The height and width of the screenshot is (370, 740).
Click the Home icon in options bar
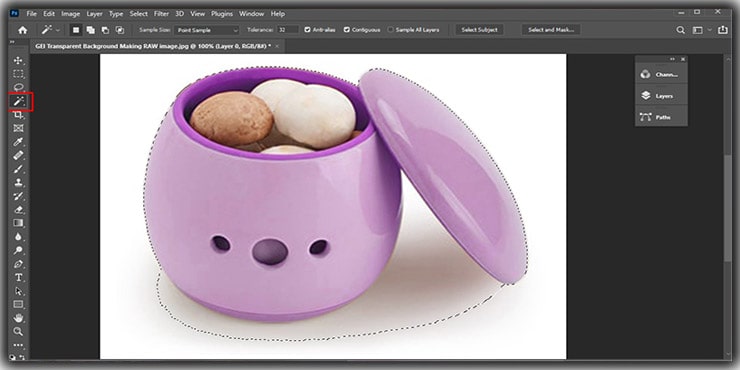pos(23,30)
